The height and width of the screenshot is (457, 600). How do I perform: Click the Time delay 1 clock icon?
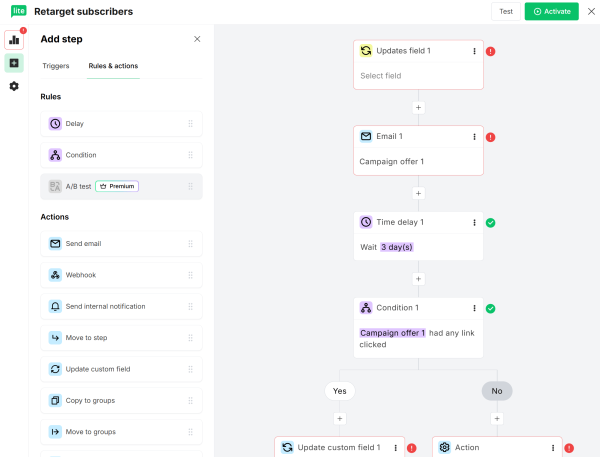(366, 222)
